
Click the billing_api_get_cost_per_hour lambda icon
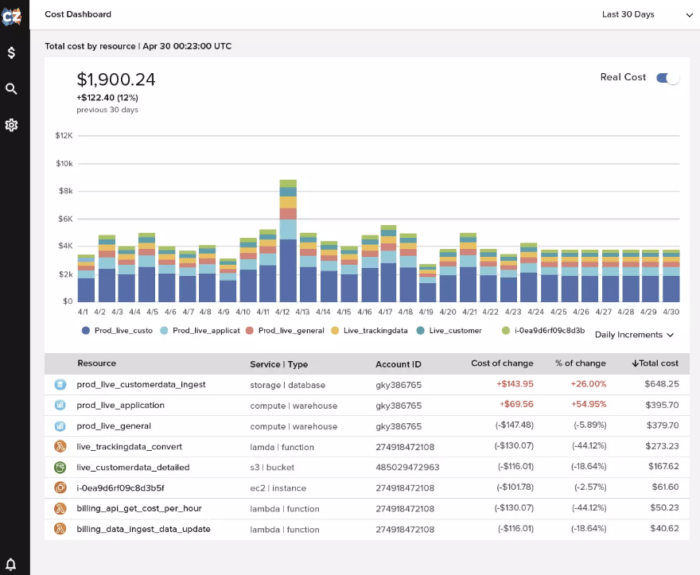coord(60,508)
